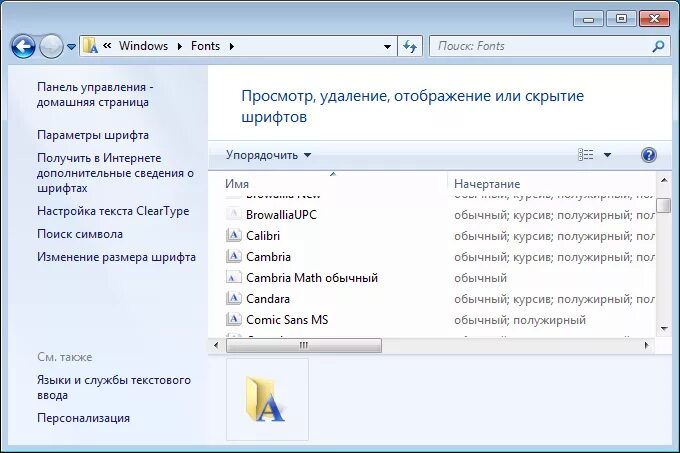This screenshot has height=453, width=680.
Task: Select the Cambria Math font icon
Action: (x=234, y=277)
